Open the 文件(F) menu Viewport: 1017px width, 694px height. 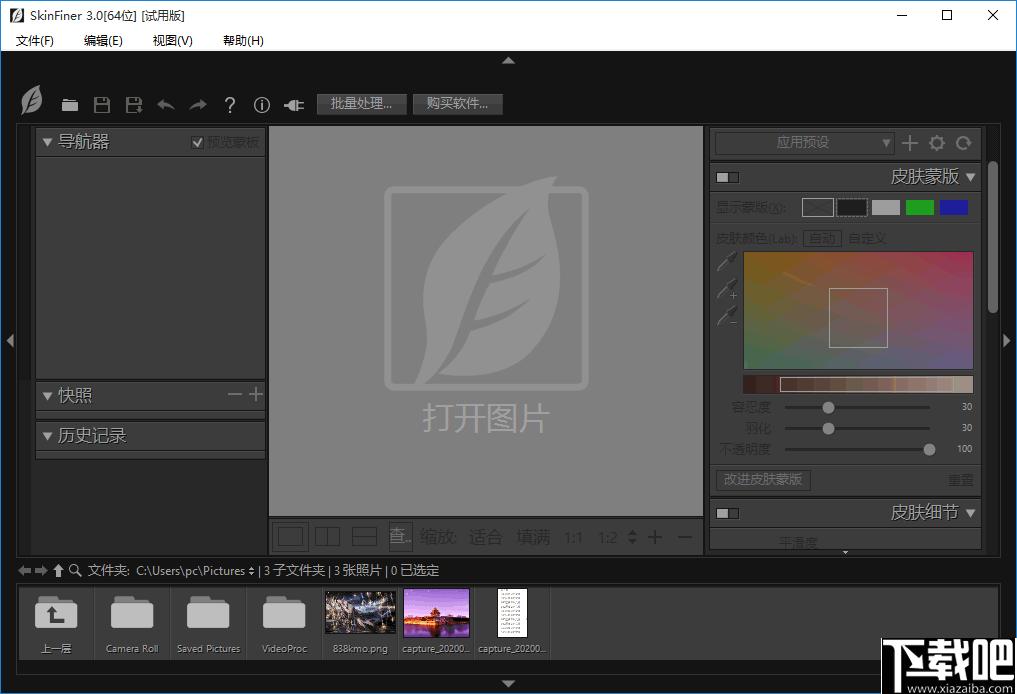click(x=35, y=40)
